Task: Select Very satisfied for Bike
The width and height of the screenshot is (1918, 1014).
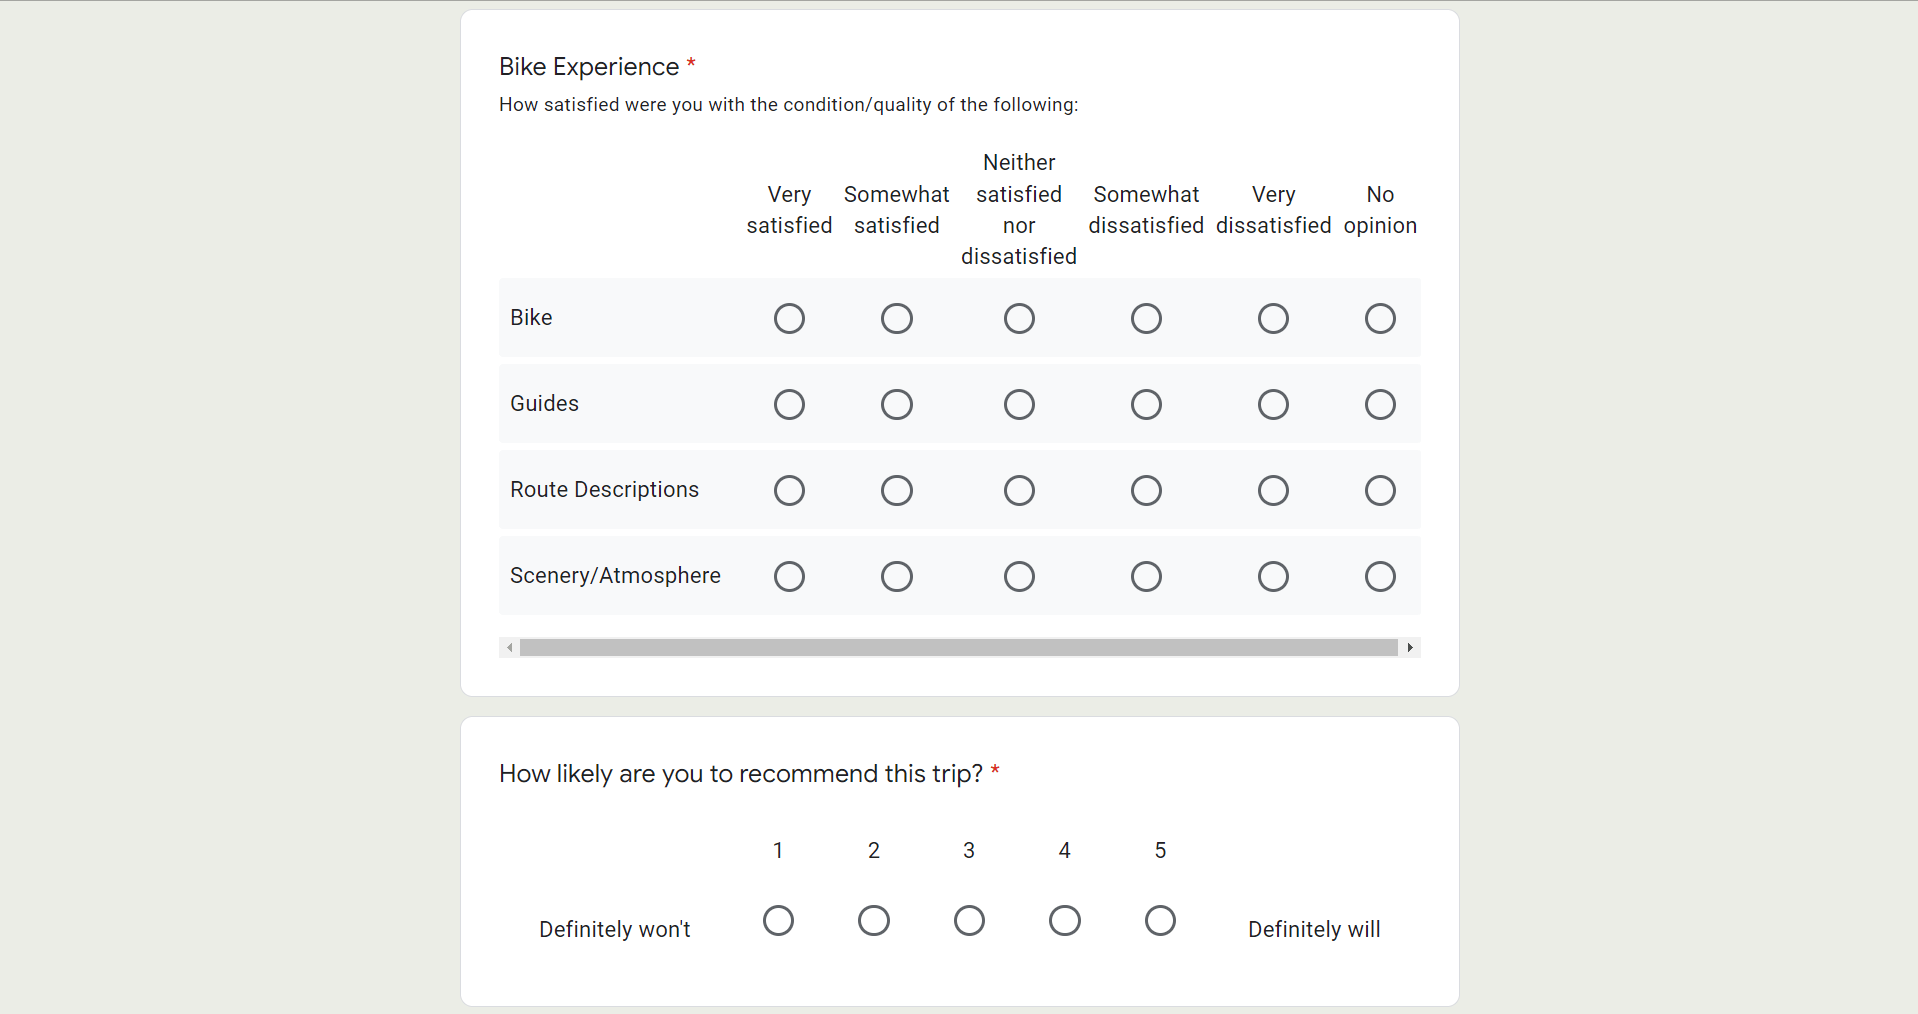Action: tap(789, 319)
